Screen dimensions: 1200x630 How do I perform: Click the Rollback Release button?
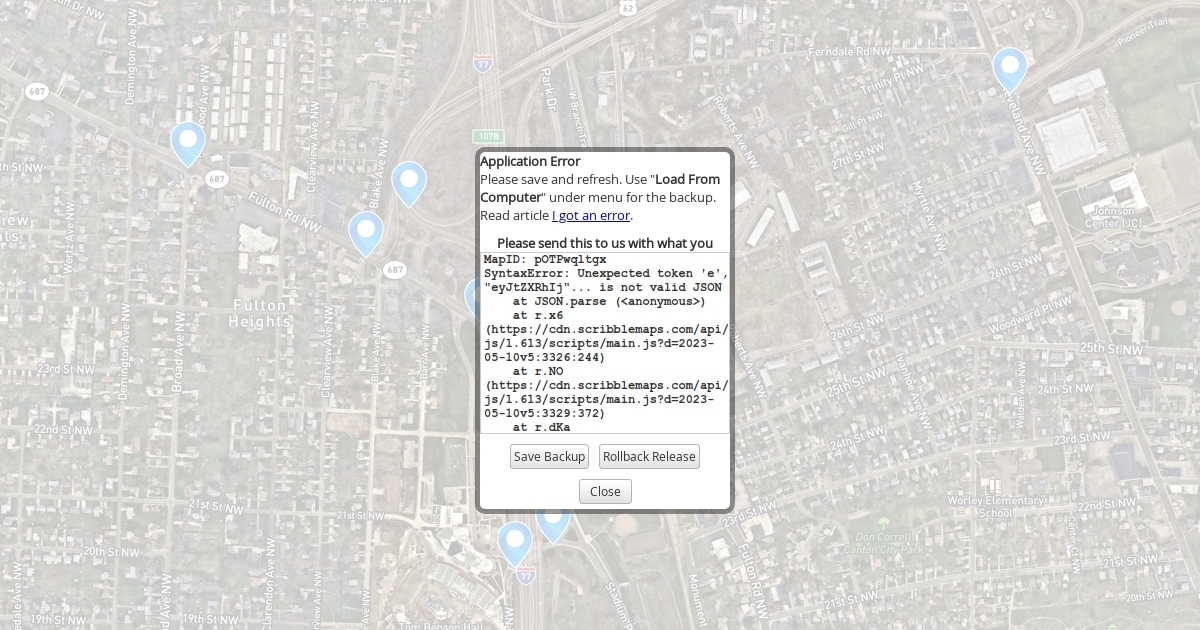[x=649, y=456]
